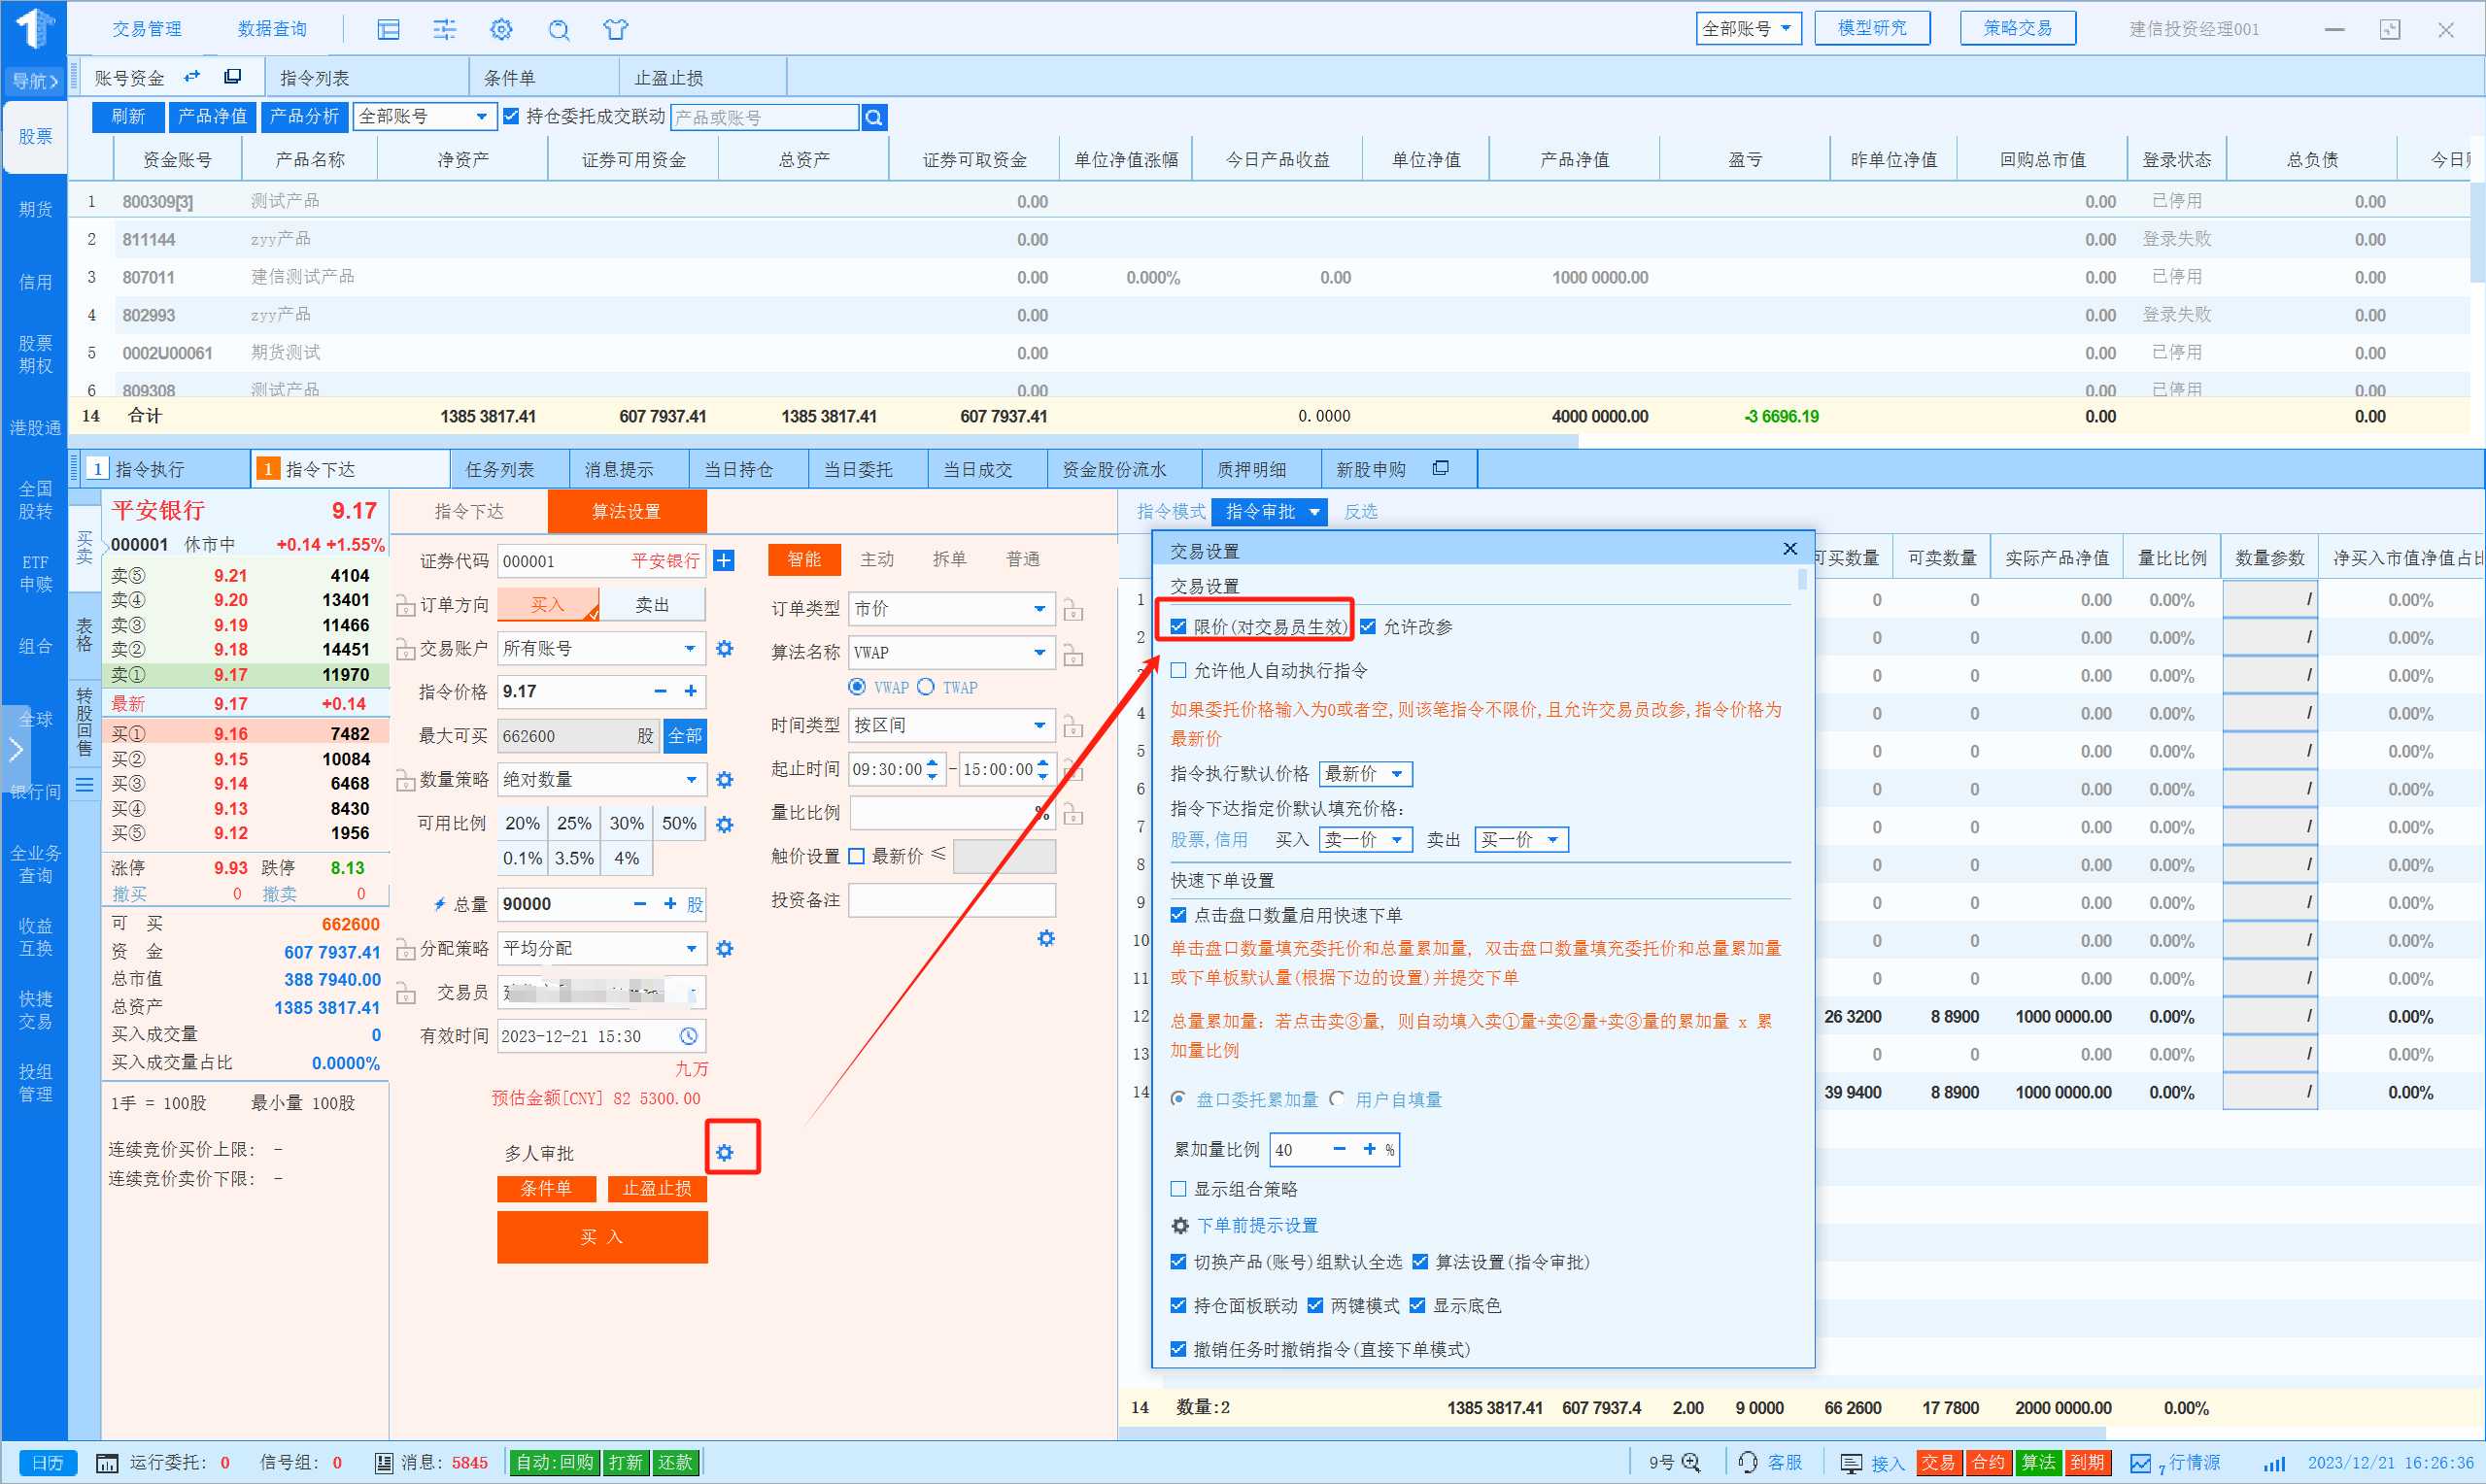Screen dimensions: 2486x1484
Task: Click the 模型研究 button
Action: 1872,28
